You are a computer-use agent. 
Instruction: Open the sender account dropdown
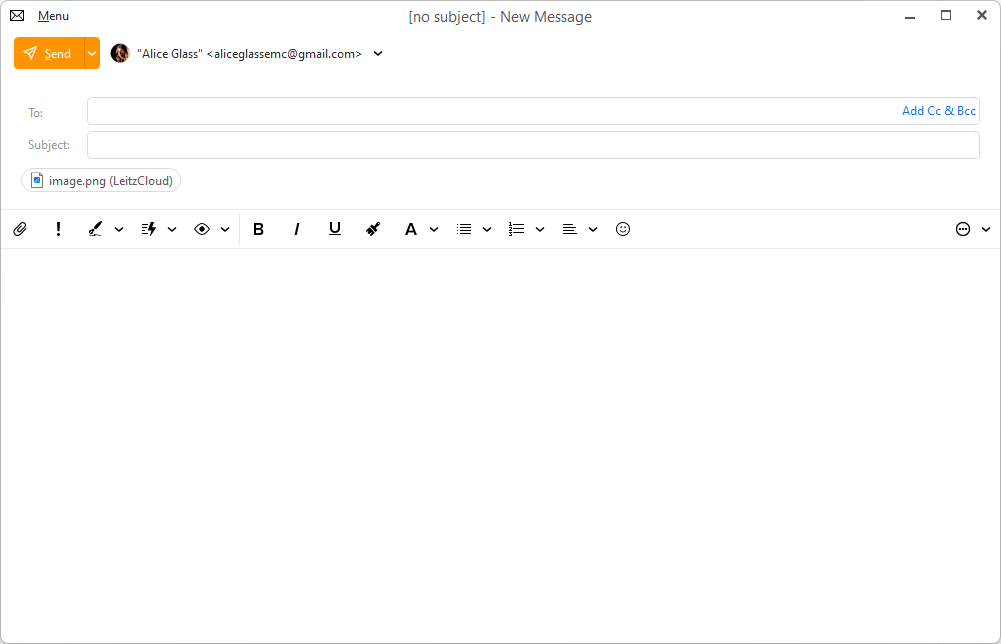(x=378, y=54)
